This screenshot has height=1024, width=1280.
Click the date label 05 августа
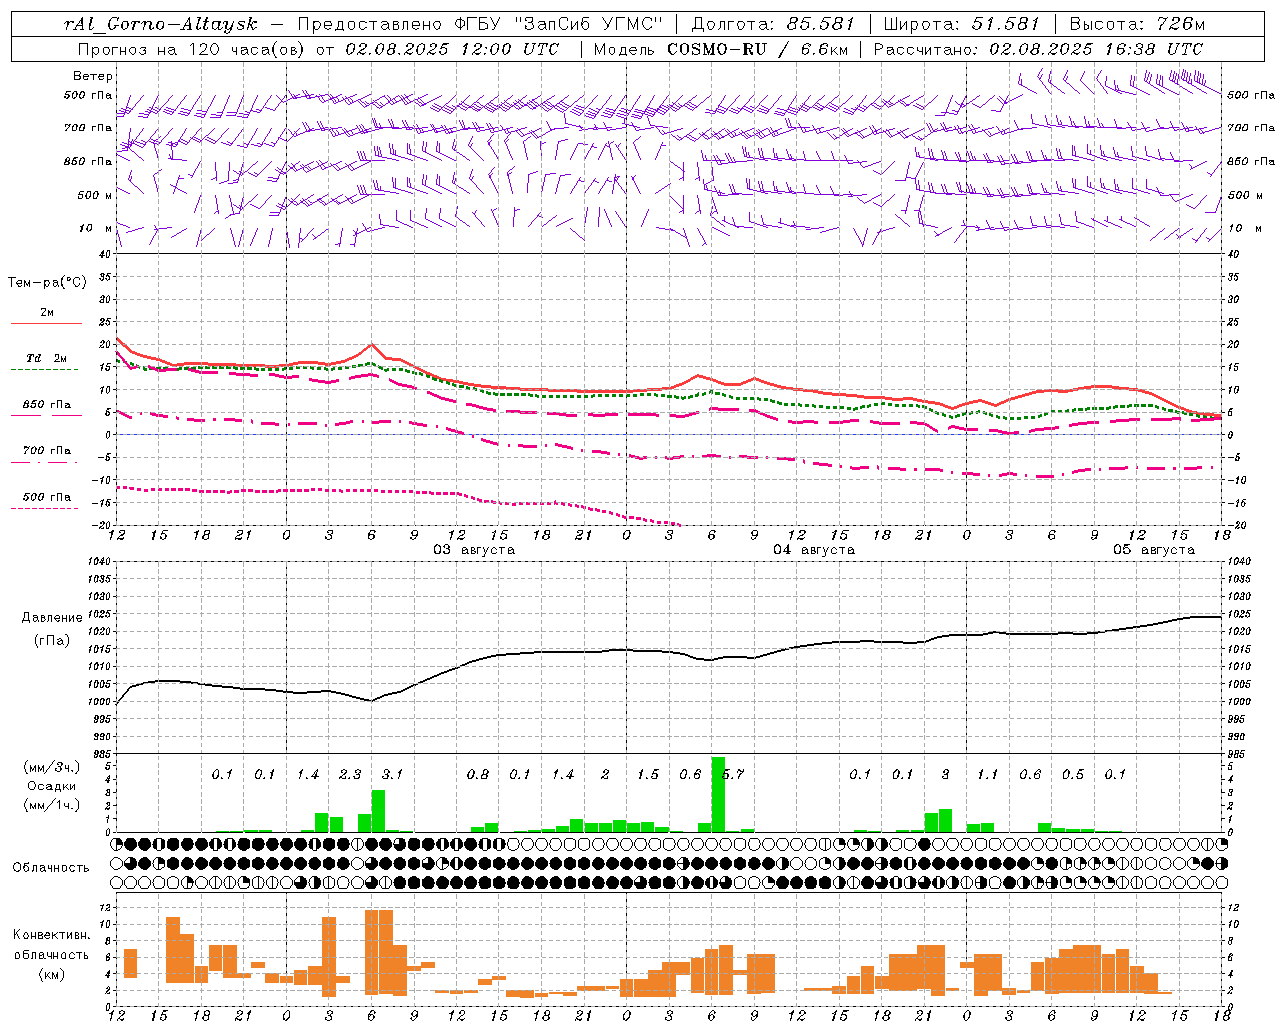(1154, 550)
